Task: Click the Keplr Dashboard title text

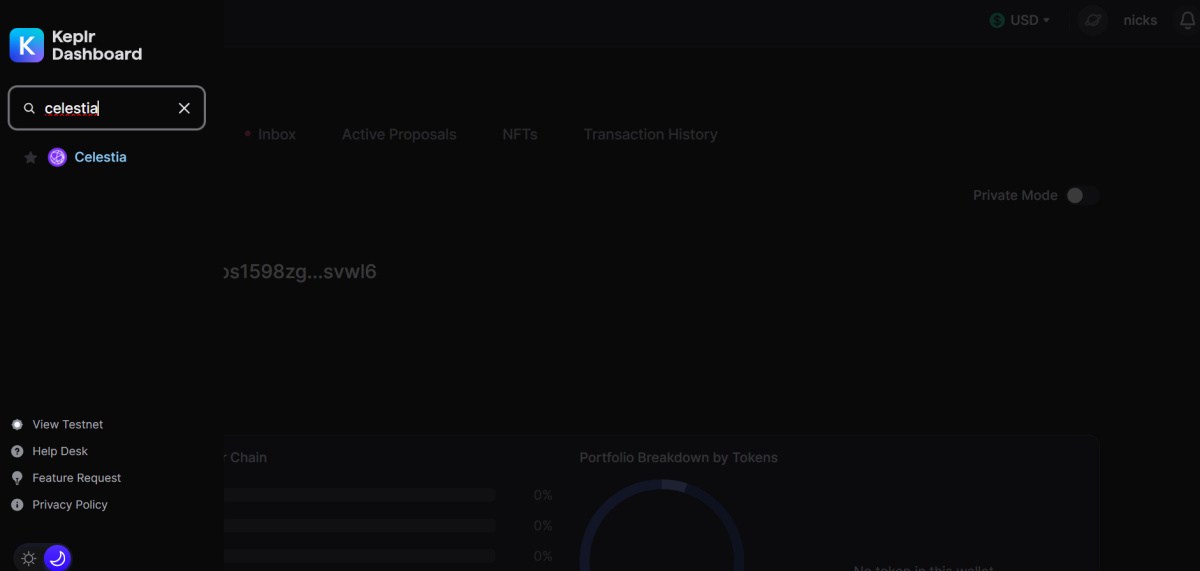Action: pyautogui.click(x=97, y=45)
